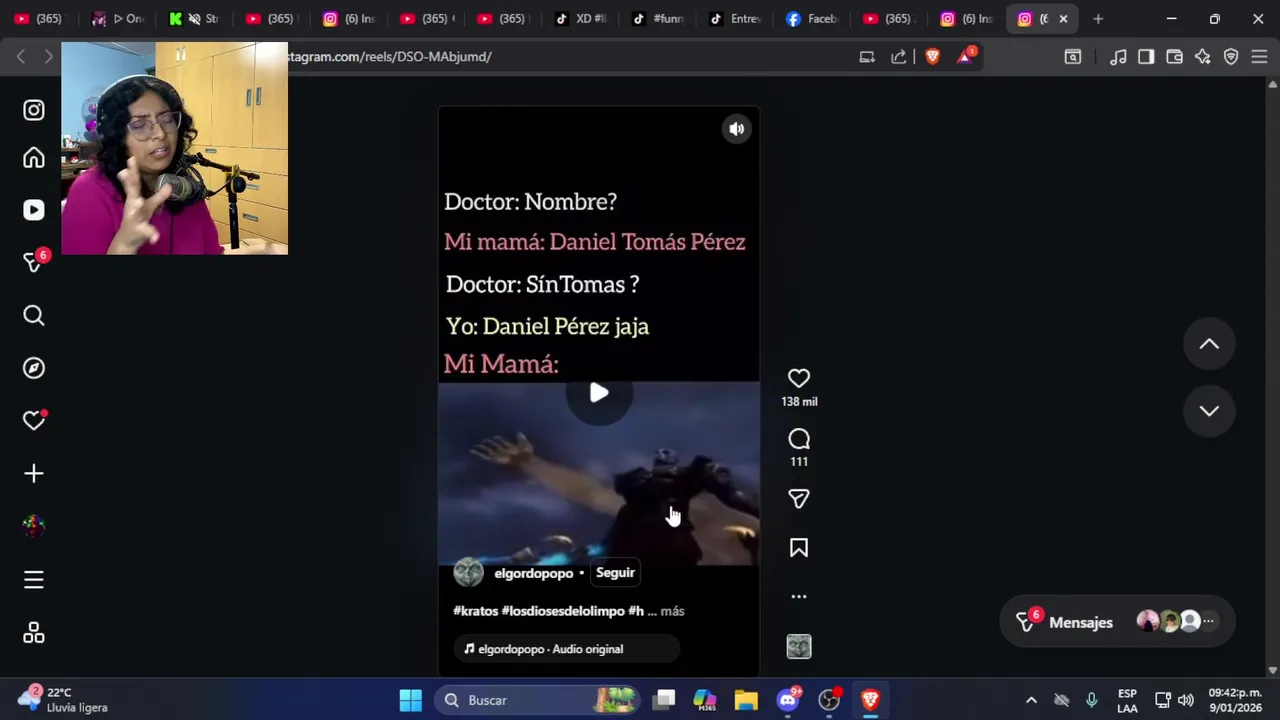This screenshot has height=720, width=1280.
Task: Switch to the Facebook tab
Action: click(813, 19)
